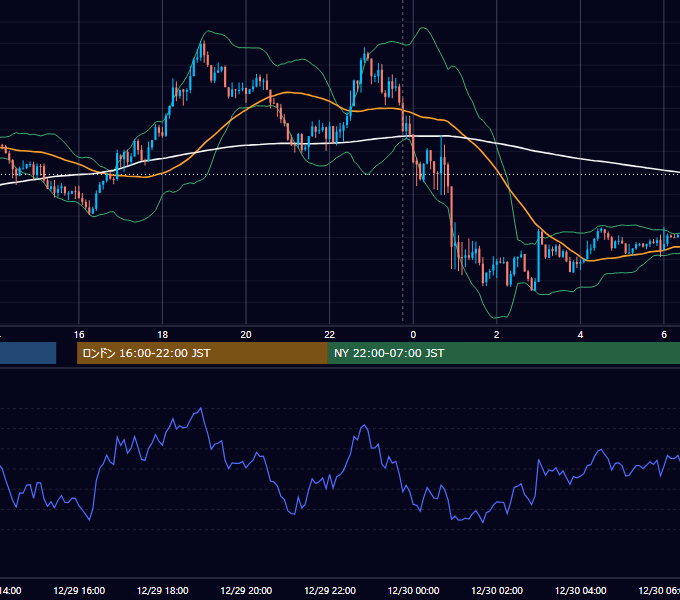This screenshot has height=600, width=680.
Task: Click the horizontal dotted price level line
Action: coord(340,174)
